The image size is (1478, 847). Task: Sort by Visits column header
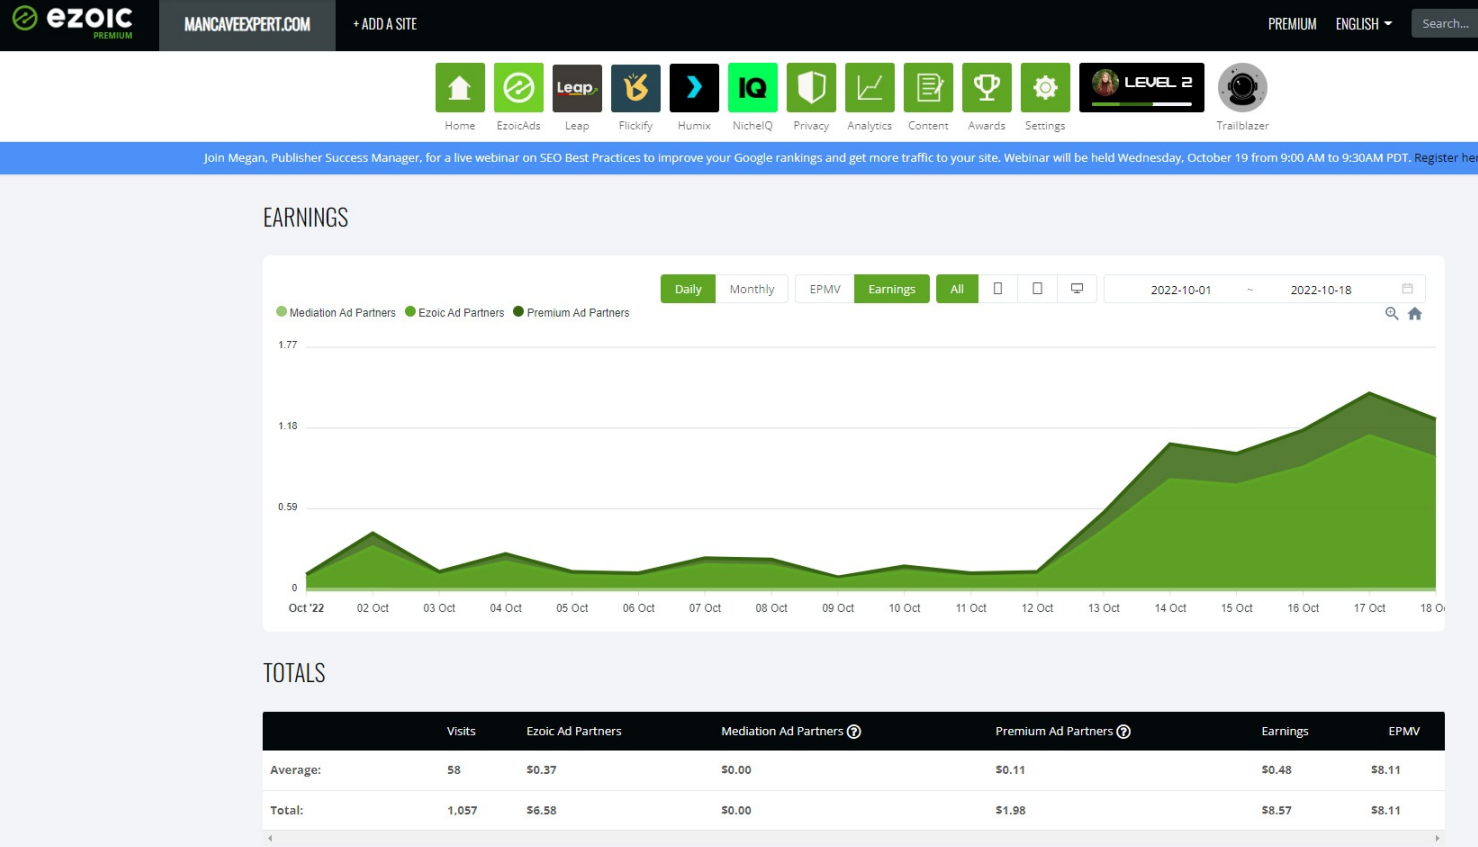pos(461,732)
